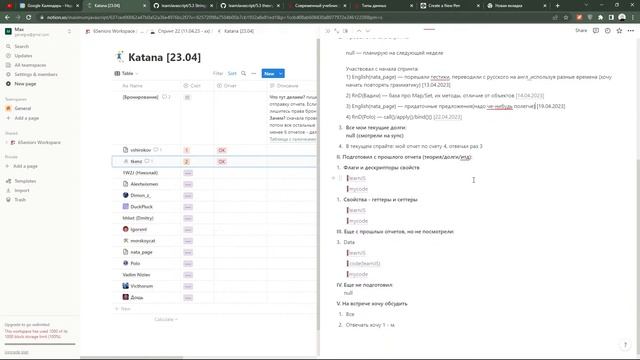
Task: Go to the previous record arrow in the peek
Action: click(x=359, y=31)
